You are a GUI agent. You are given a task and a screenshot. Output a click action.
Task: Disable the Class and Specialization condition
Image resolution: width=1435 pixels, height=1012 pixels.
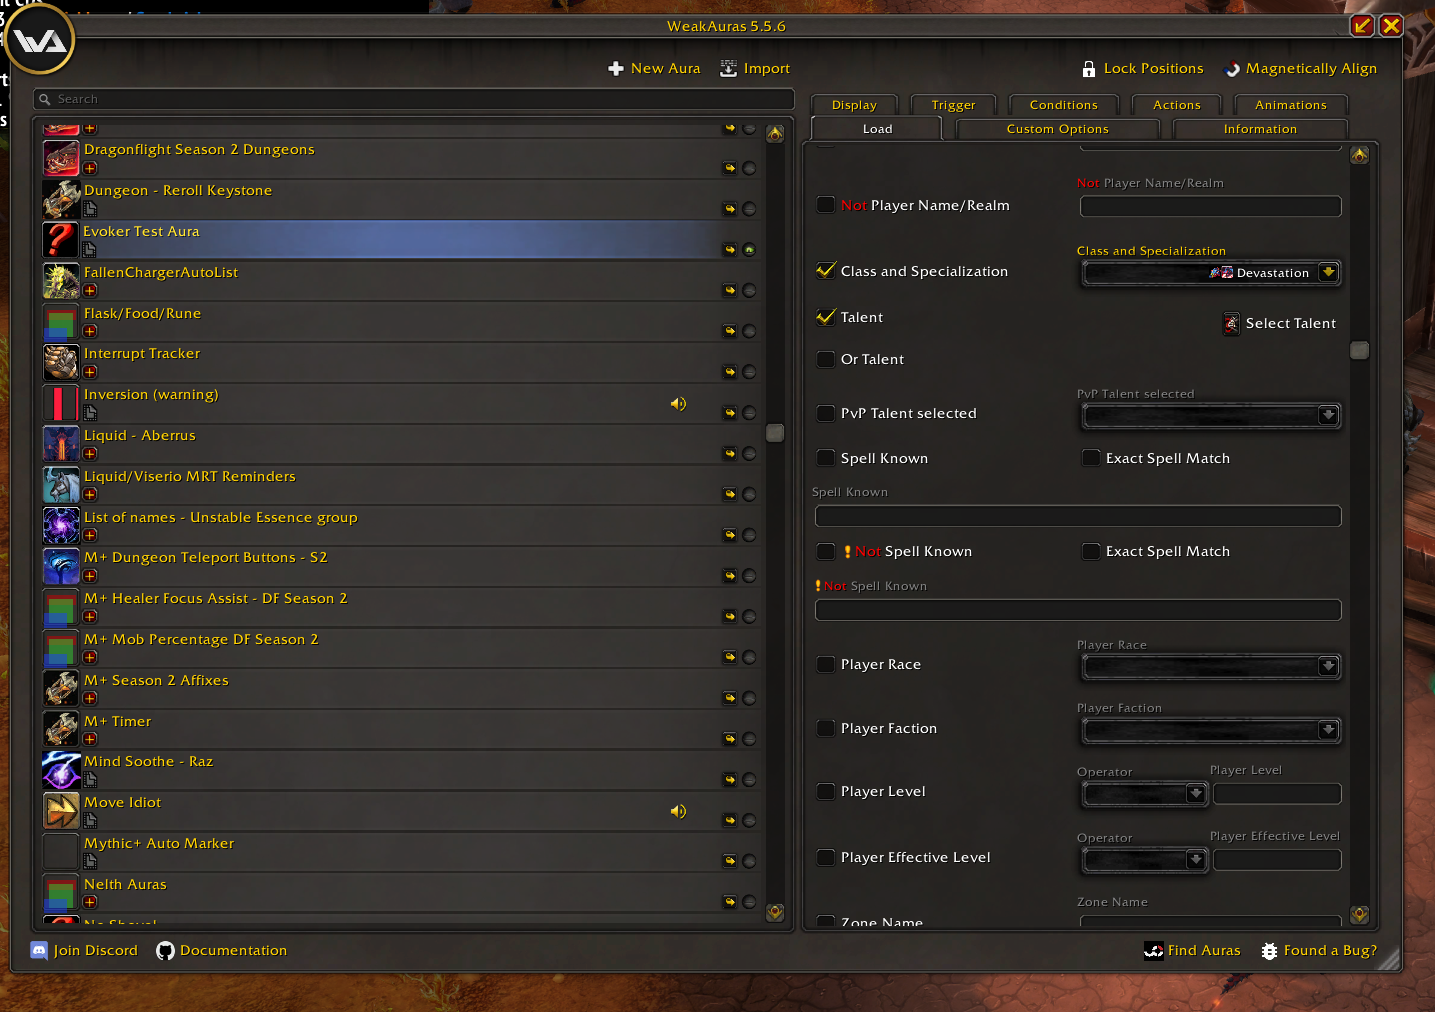click(825, 270)
